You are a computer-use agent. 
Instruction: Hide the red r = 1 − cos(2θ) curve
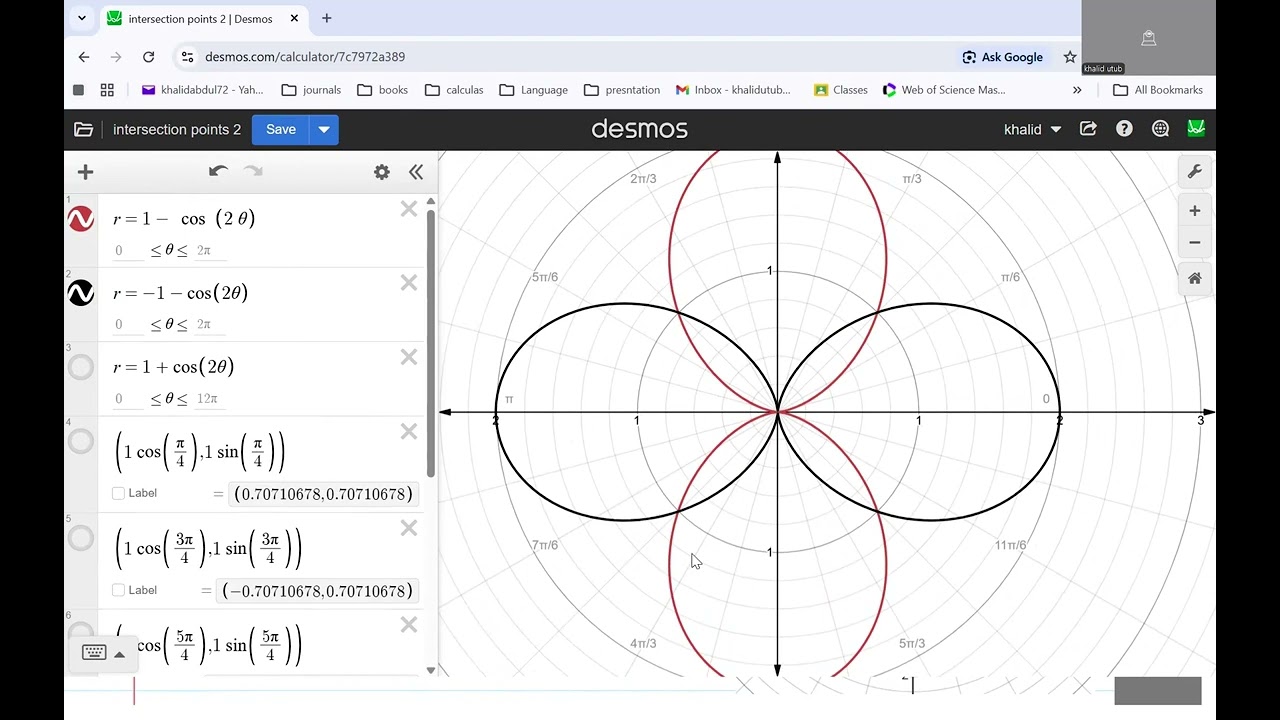click(81, 219)
